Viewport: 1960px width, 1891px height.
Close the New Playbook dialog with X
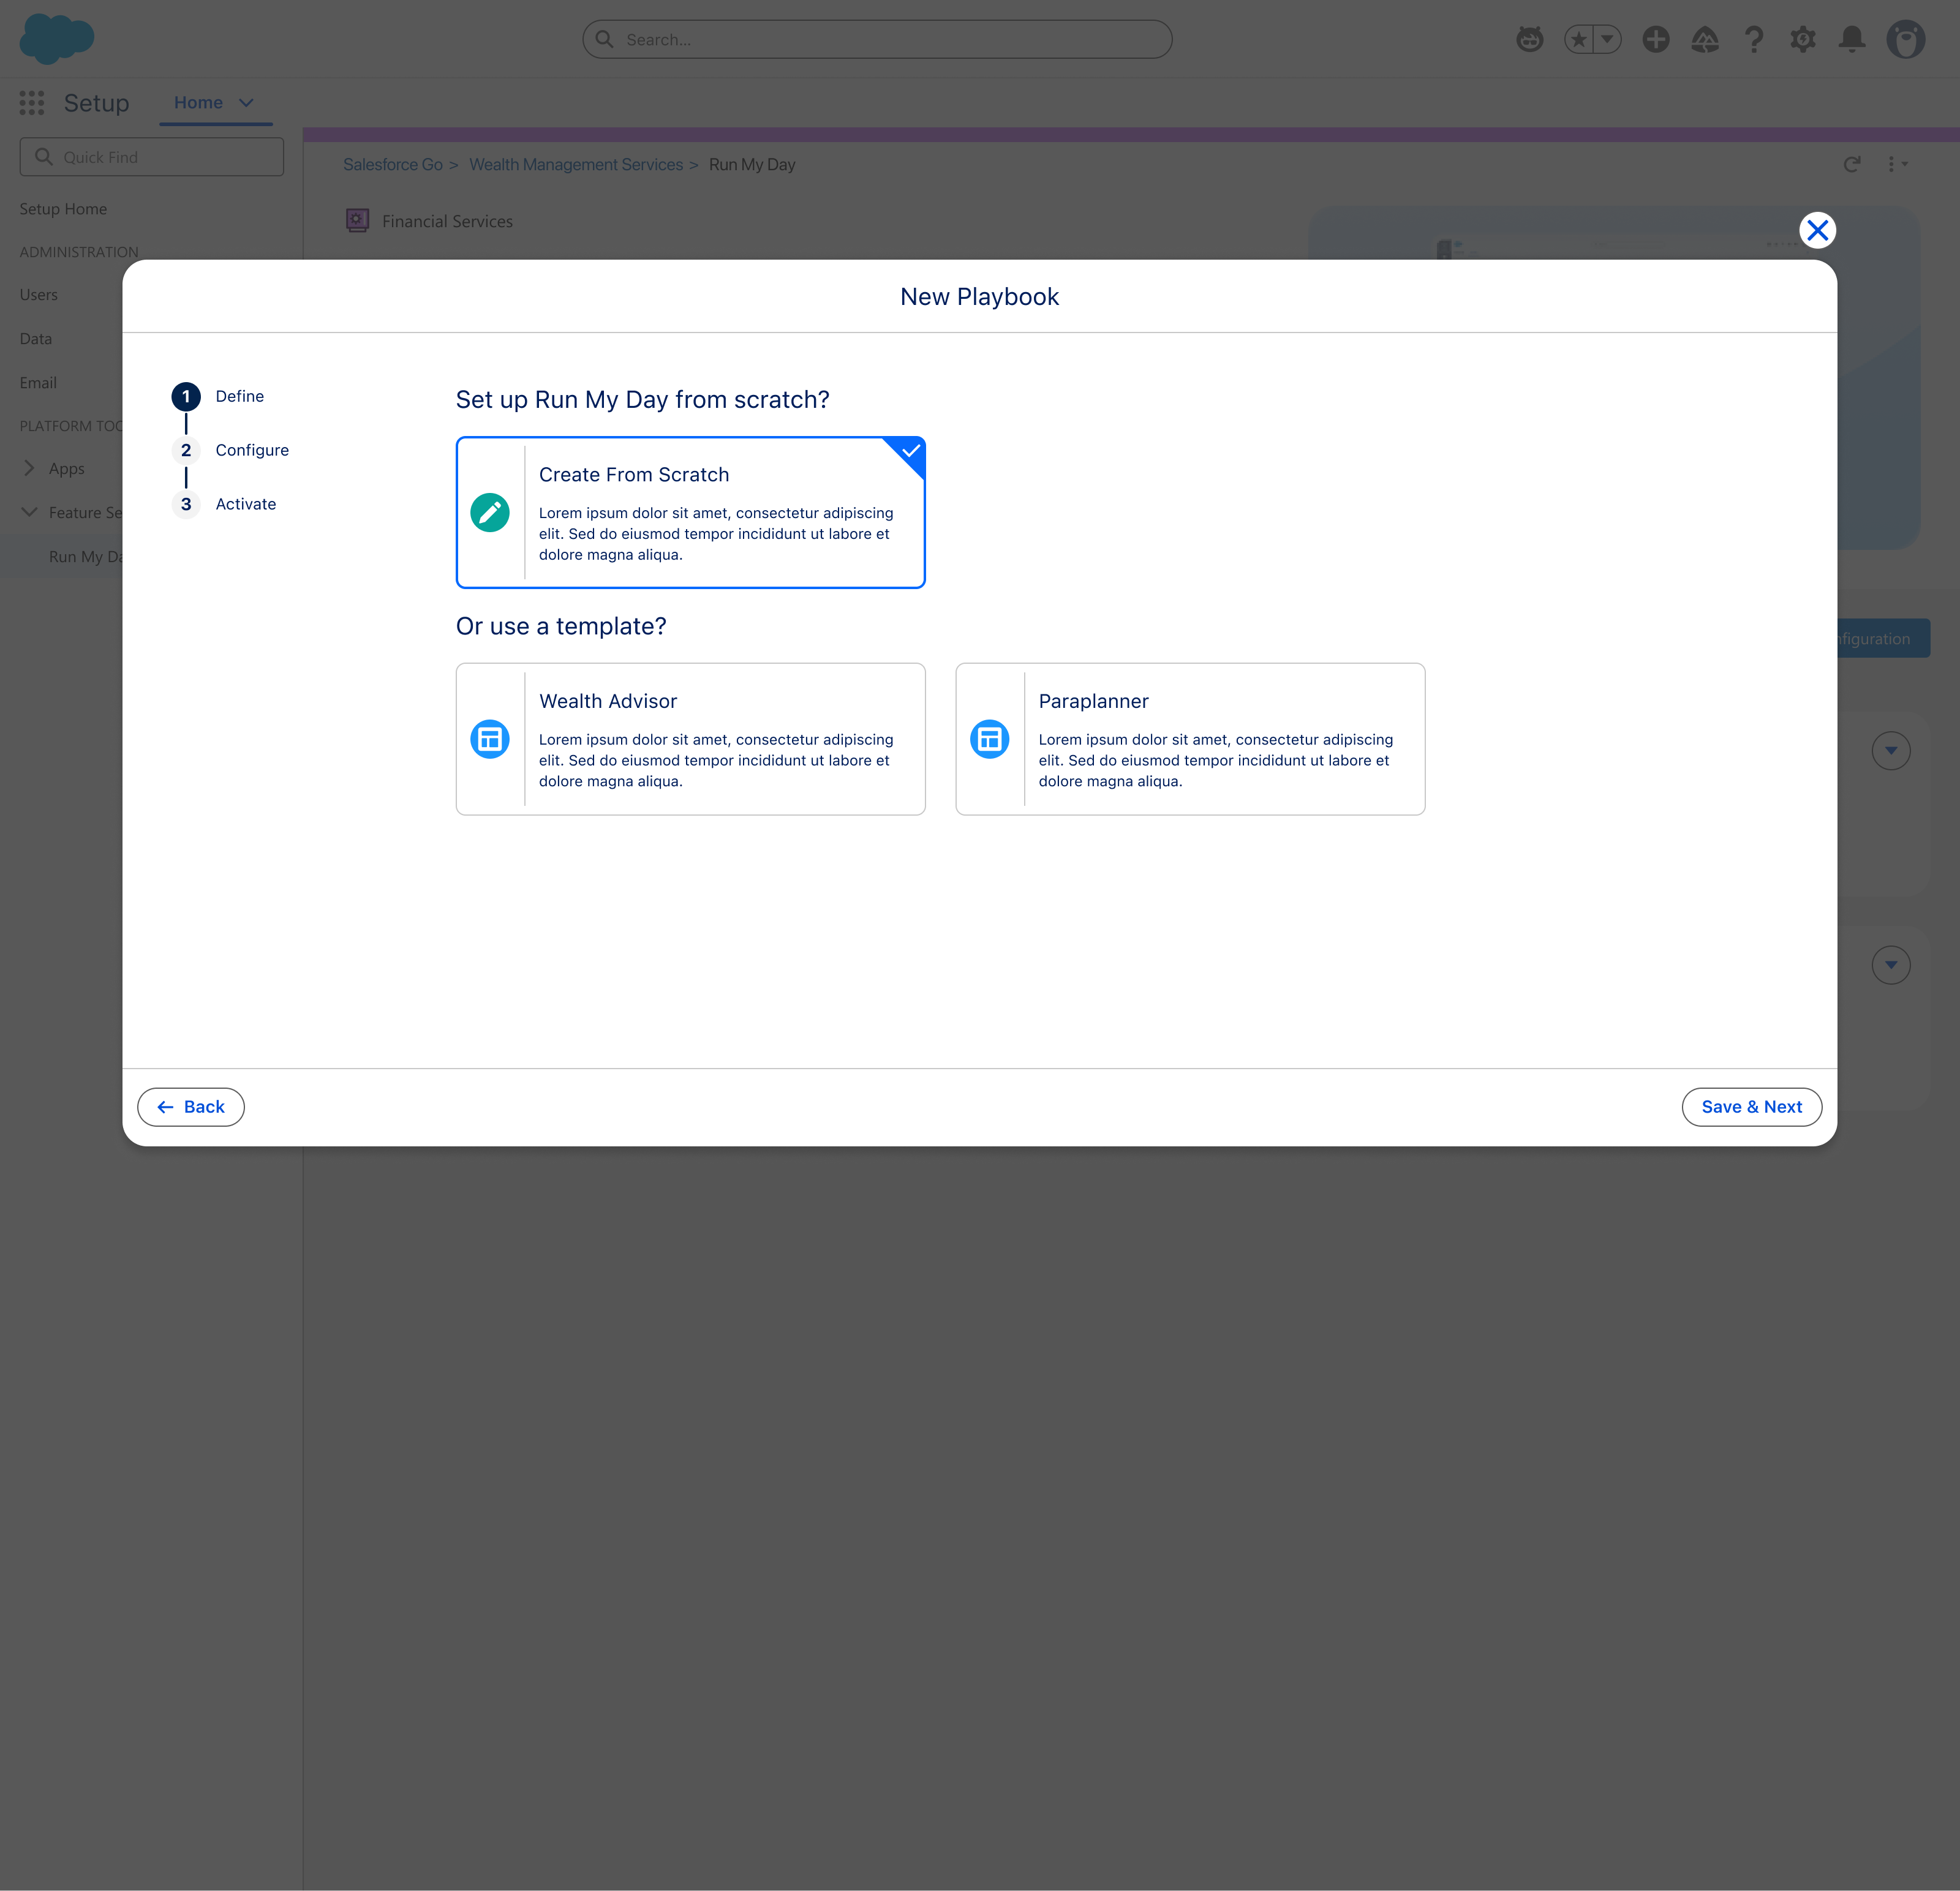(1817, 231)
